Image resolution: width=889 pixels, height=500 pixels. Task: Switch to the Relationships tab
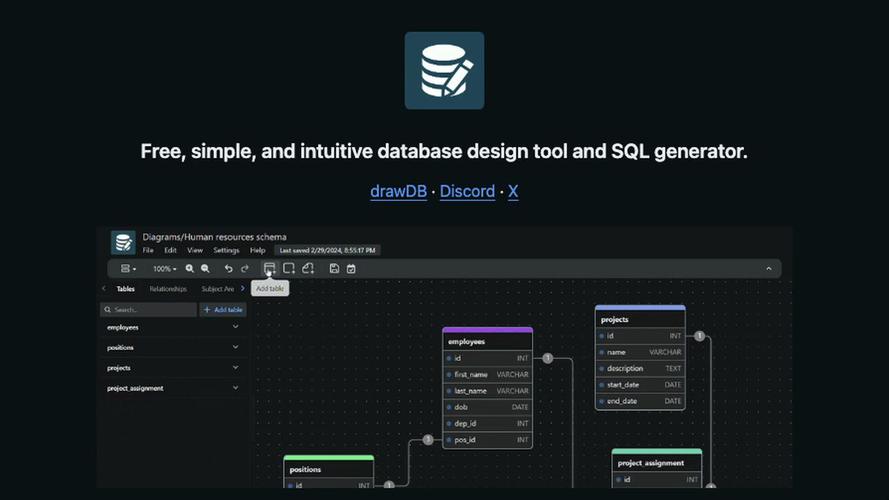click(168, 289)
